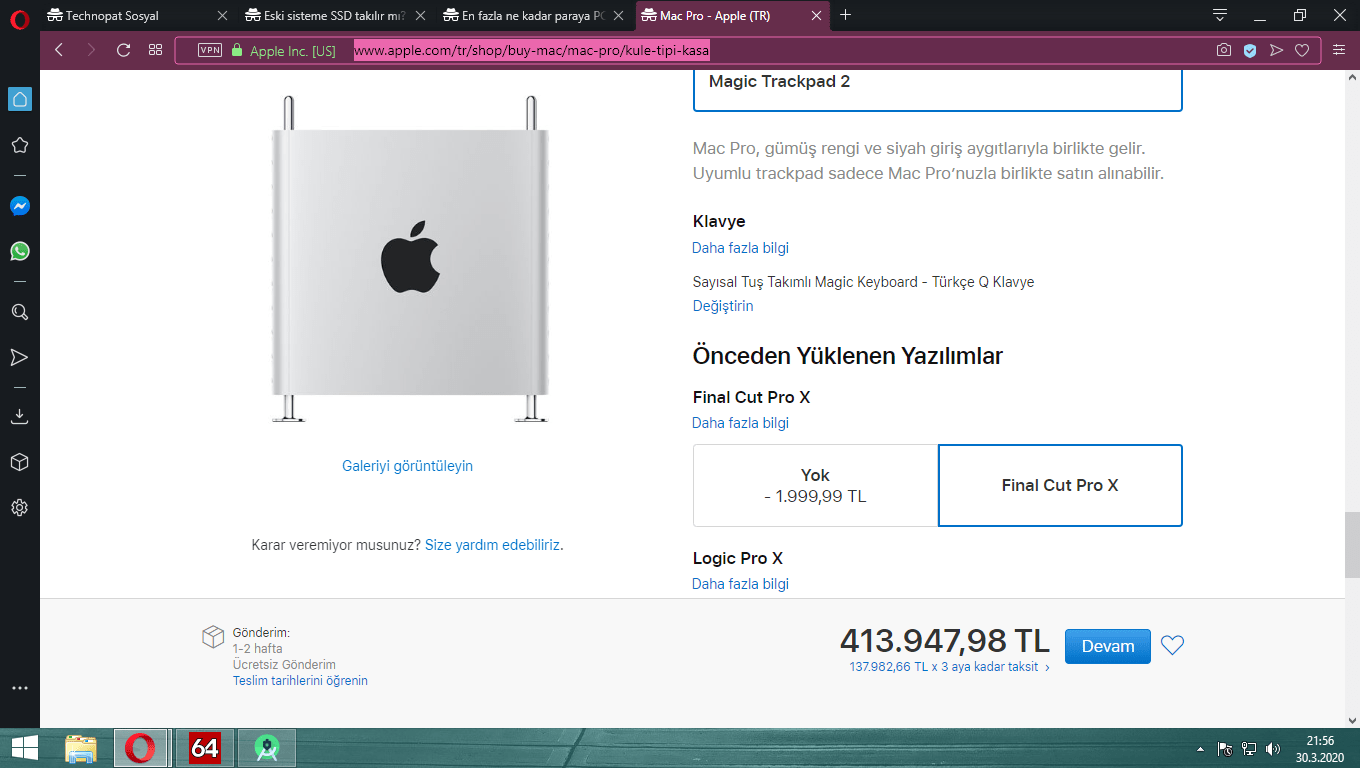
Task: Click the page vertical scrollbar thumb
Action: pos(1351,545)
